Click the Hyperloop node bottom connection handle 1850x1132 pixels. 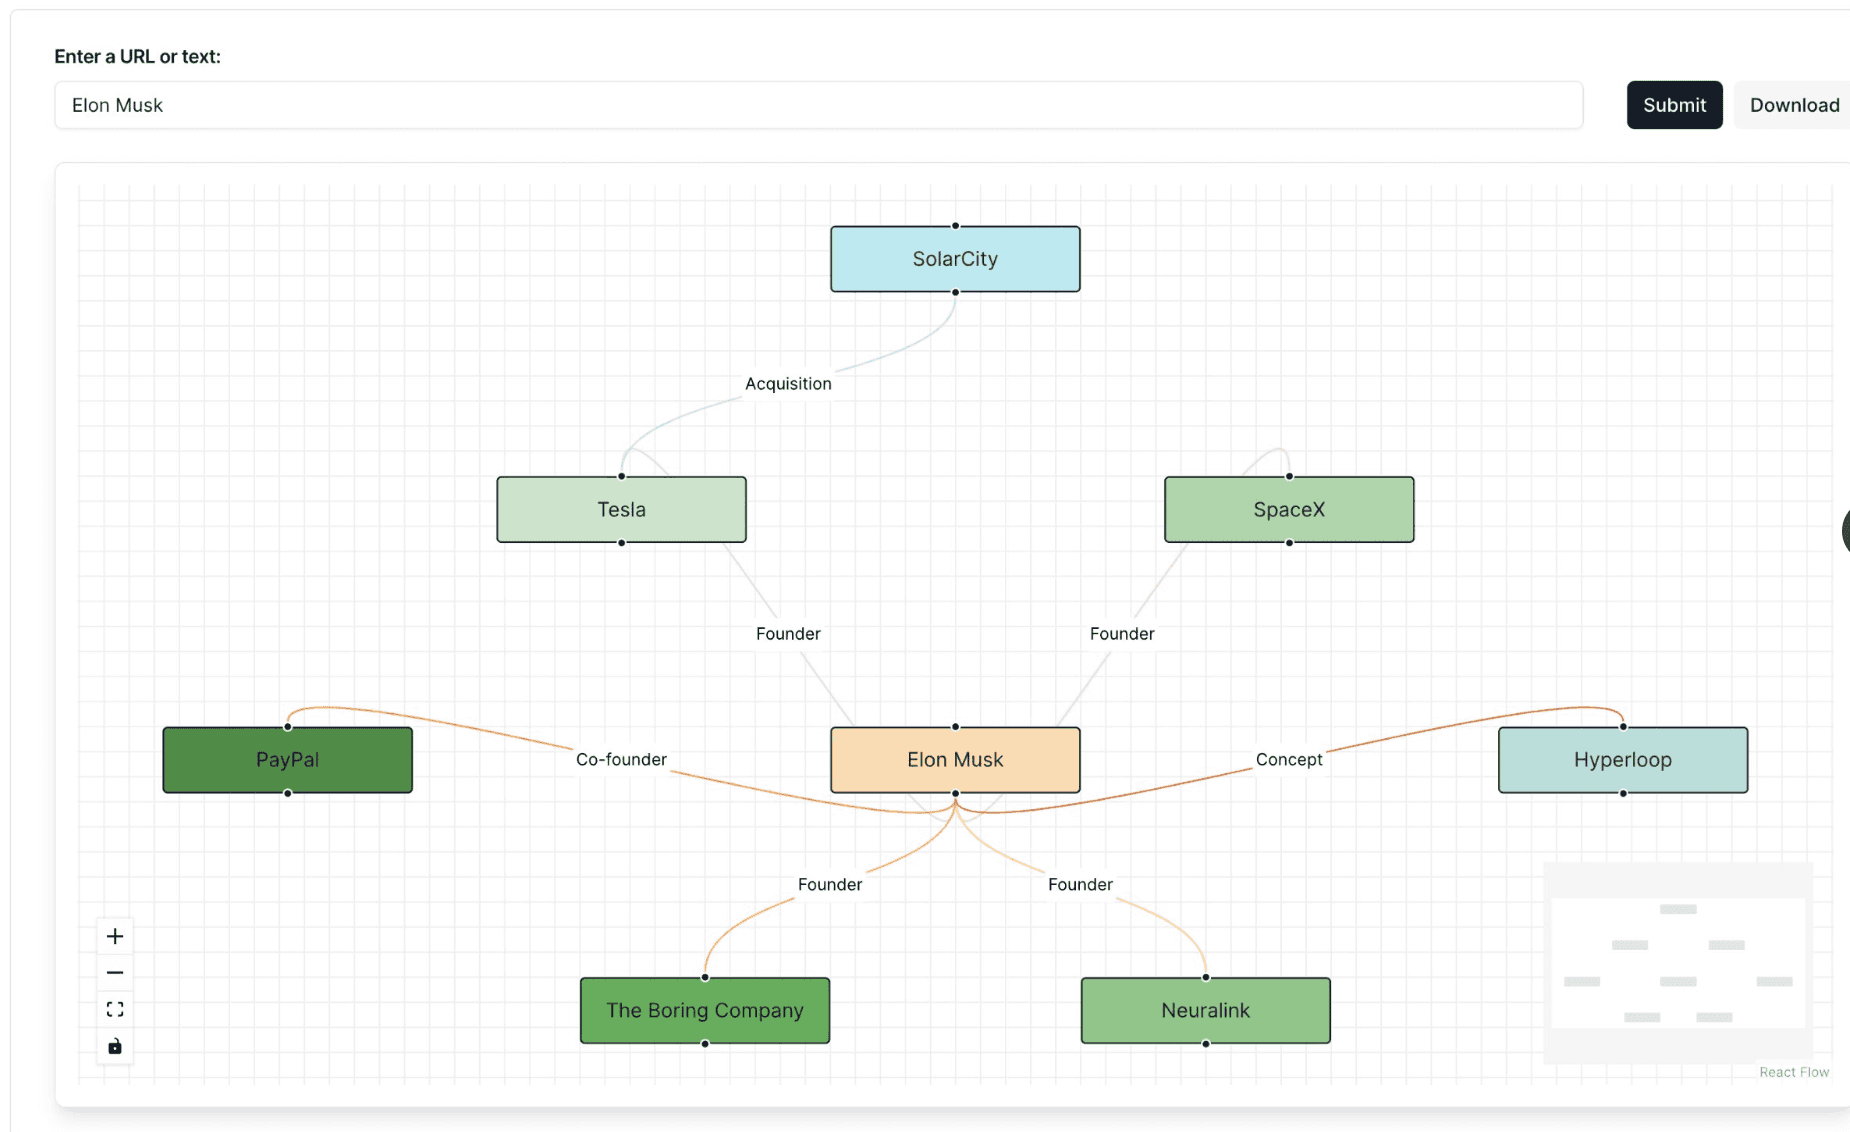[x=1623, y=793]
